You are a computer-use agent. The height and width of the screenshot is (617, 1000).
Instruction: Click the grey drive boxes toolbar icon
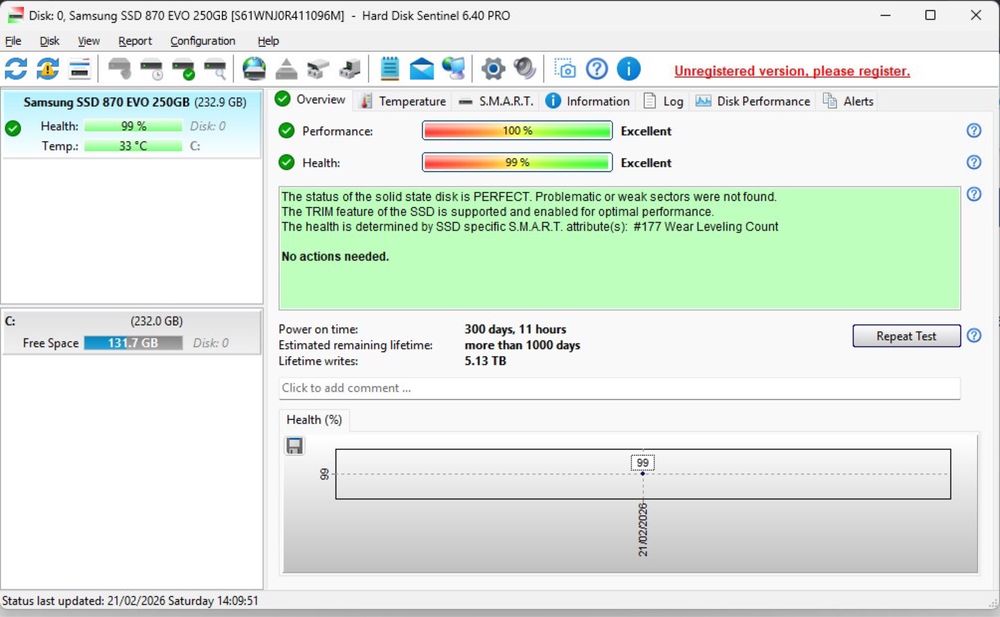pos(318,69)
